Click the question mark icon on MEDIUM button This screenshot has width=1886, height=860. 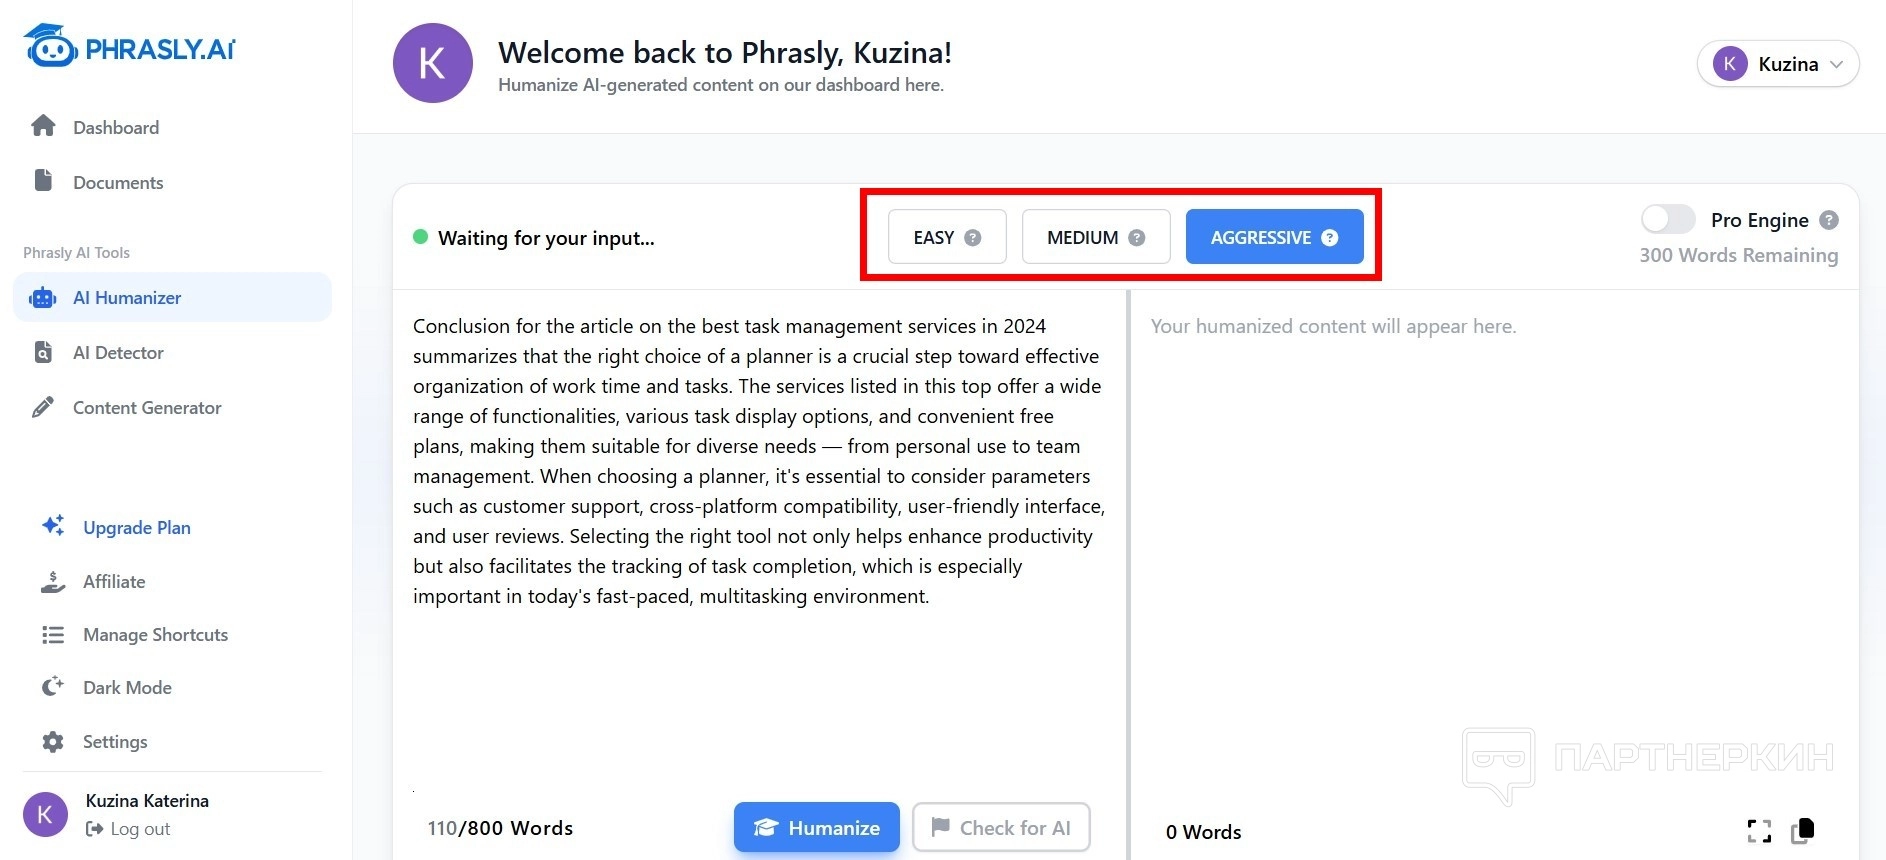pyautogui.click(x=1136, y=238)
